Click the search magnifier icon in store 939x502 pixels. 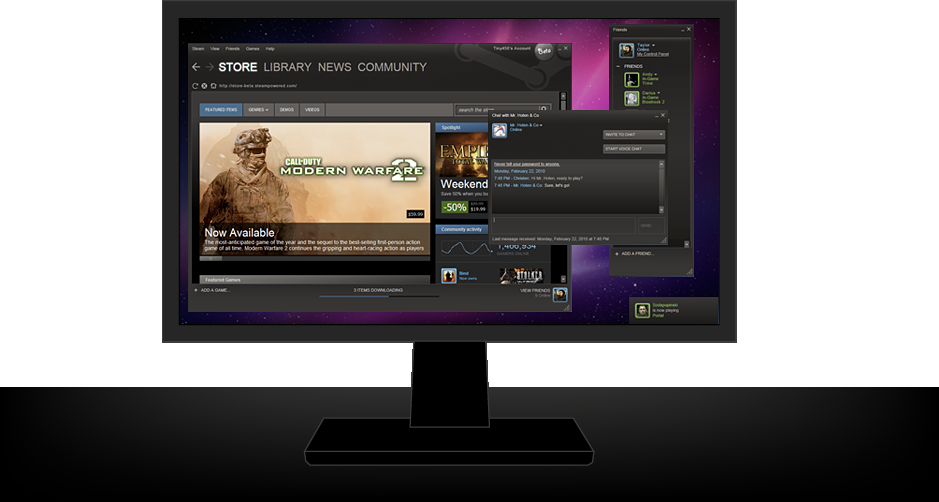544,110
